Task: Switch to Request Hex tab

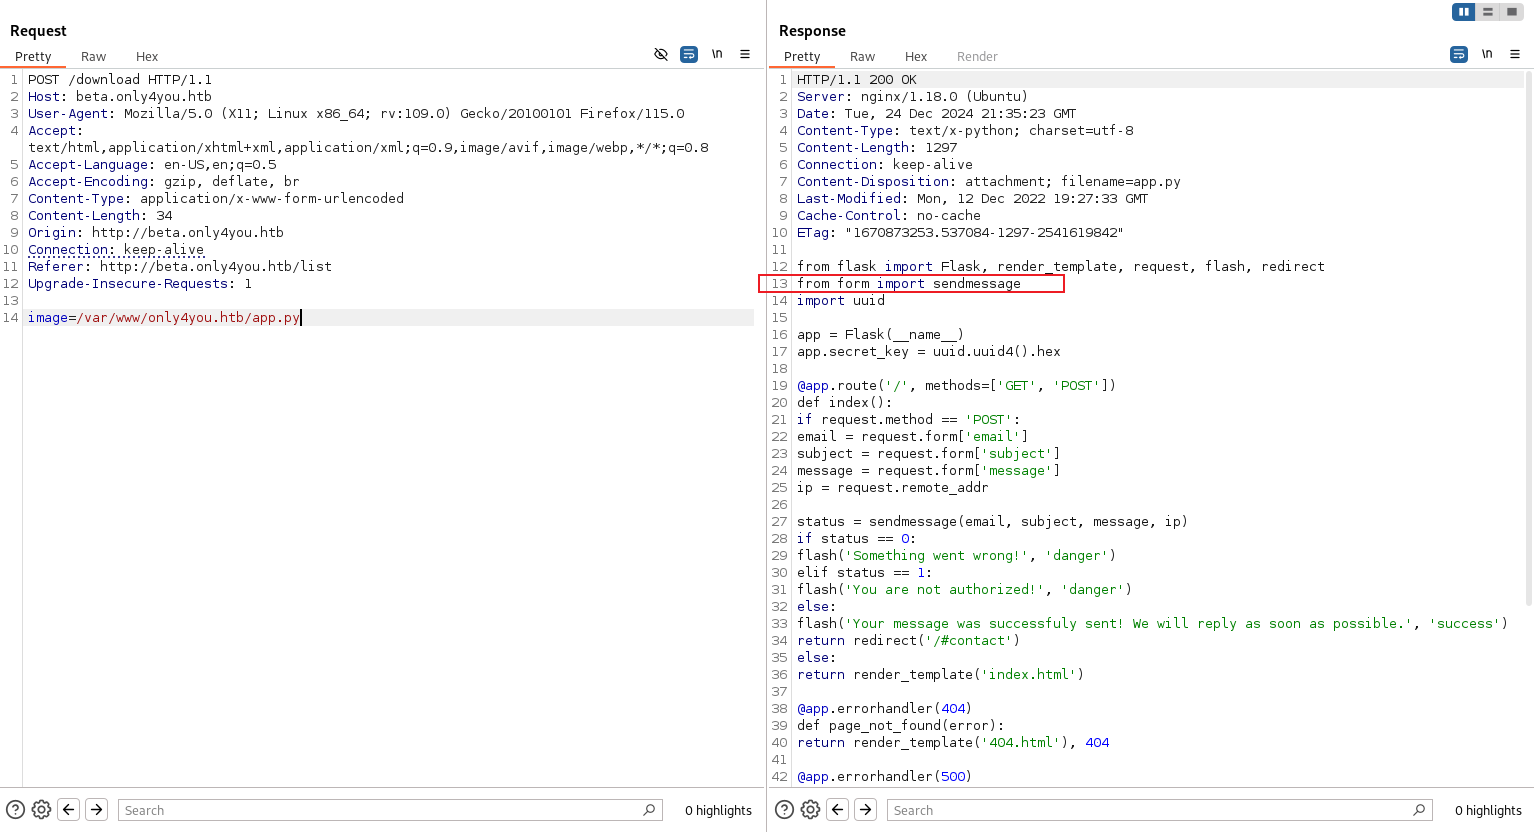Action: 147,57
